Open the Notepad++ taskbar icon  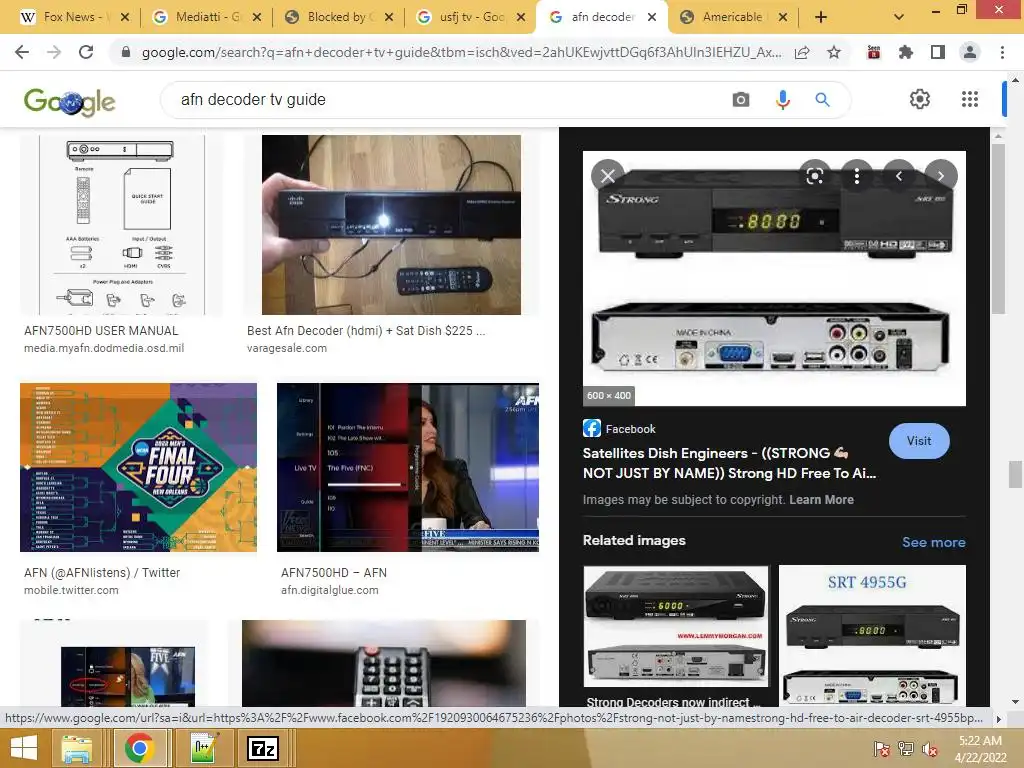(203, 748)
